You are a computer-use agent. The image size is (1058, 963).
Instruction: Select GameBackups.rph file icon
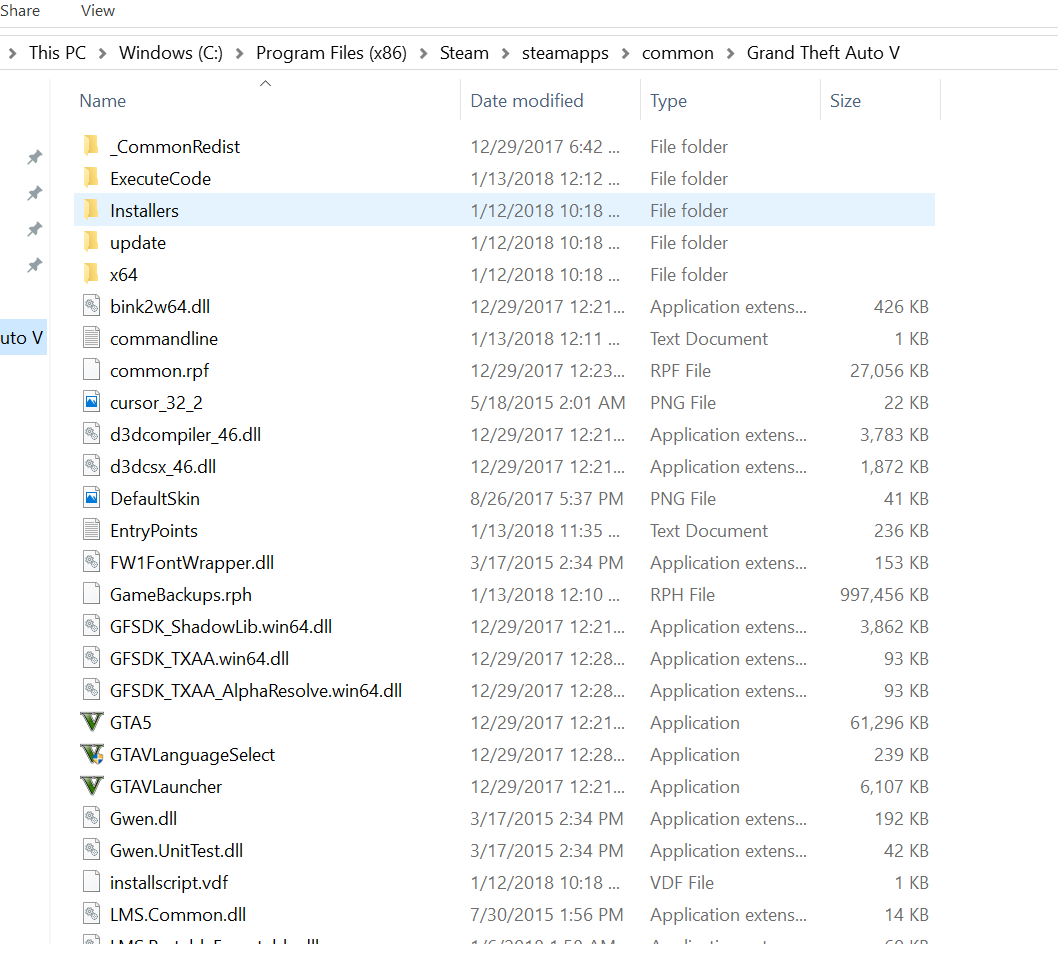(92, 595)
